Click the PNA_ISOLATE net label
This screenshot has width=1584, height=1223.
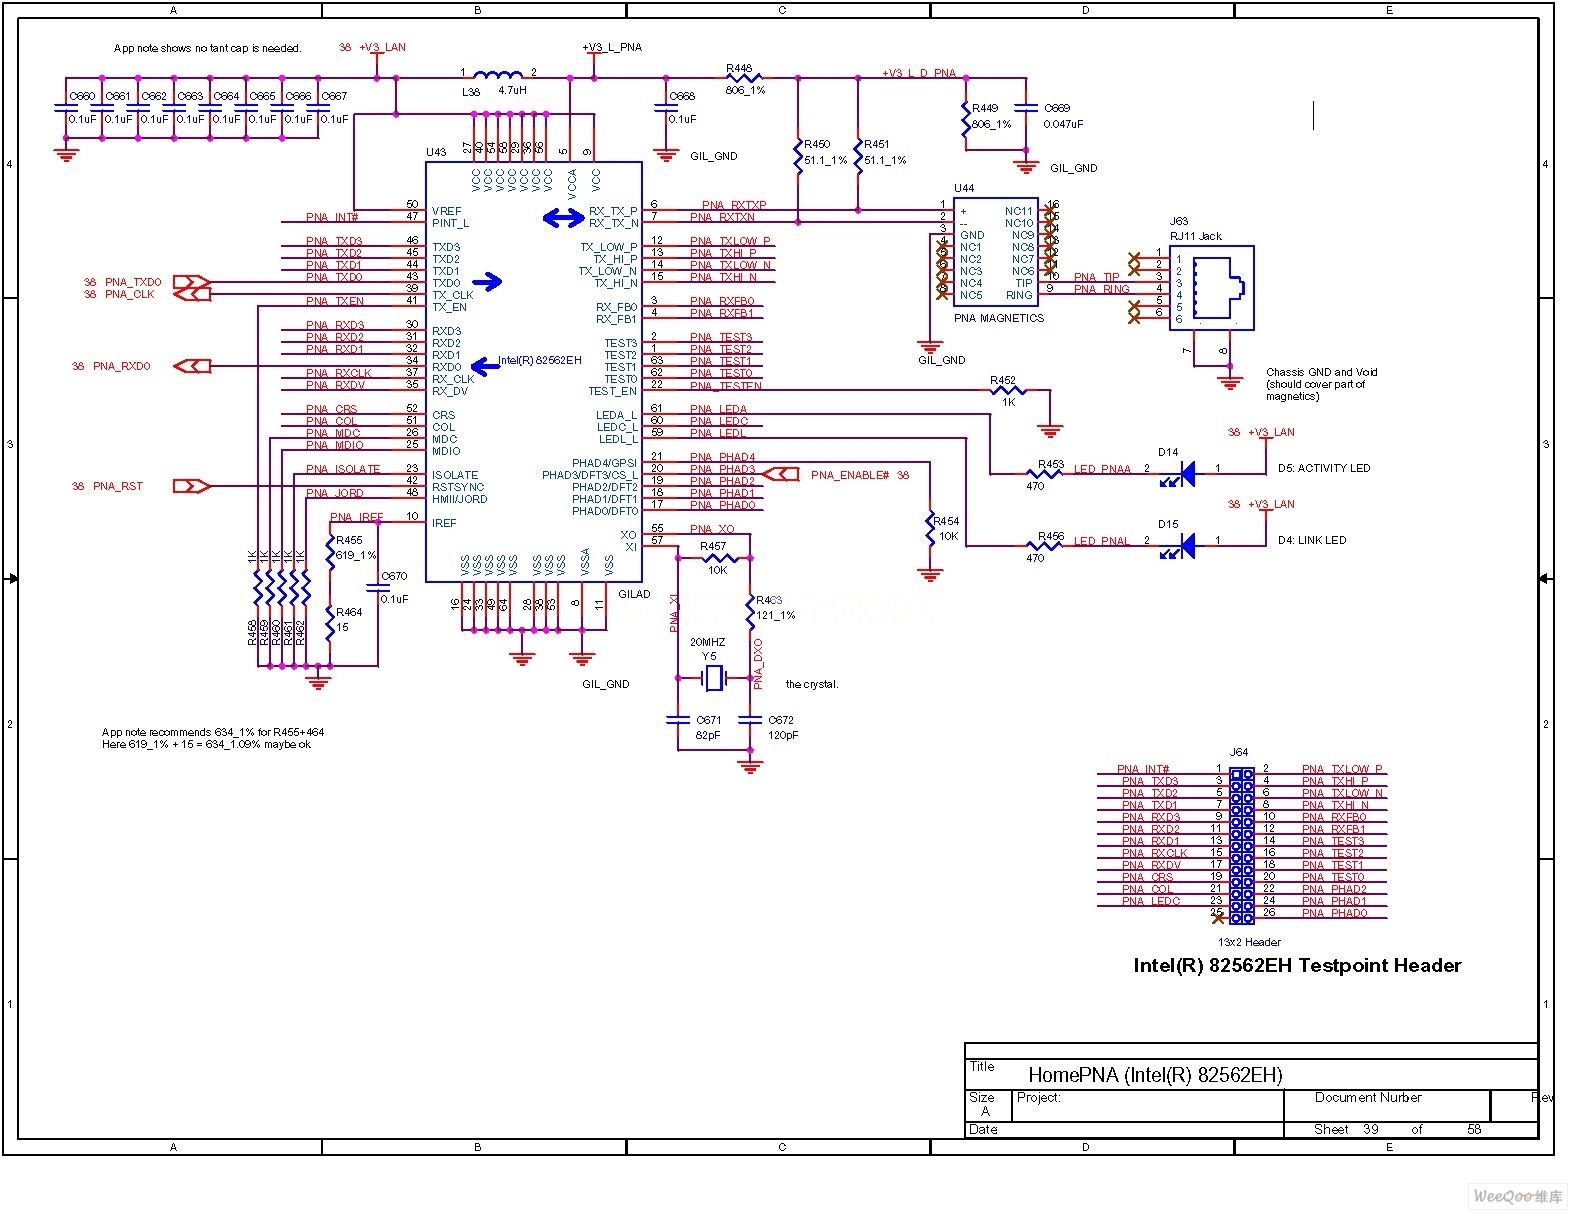[343, 469]
